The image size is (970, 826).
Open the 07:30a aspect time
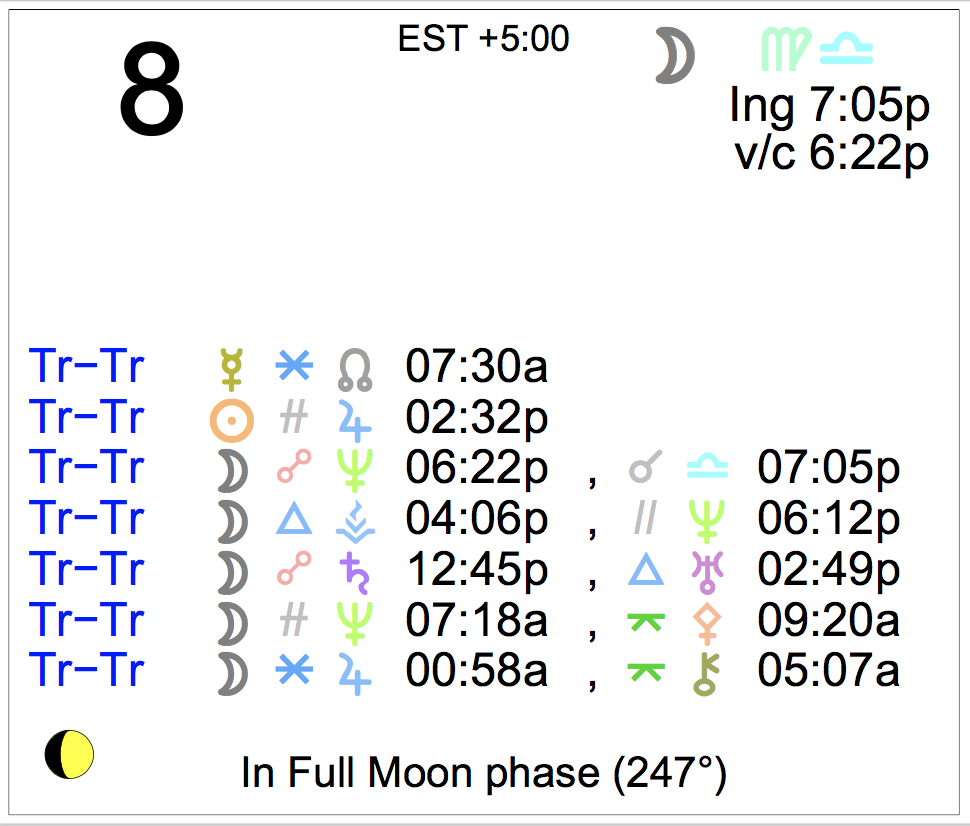[x=476, y=368]
